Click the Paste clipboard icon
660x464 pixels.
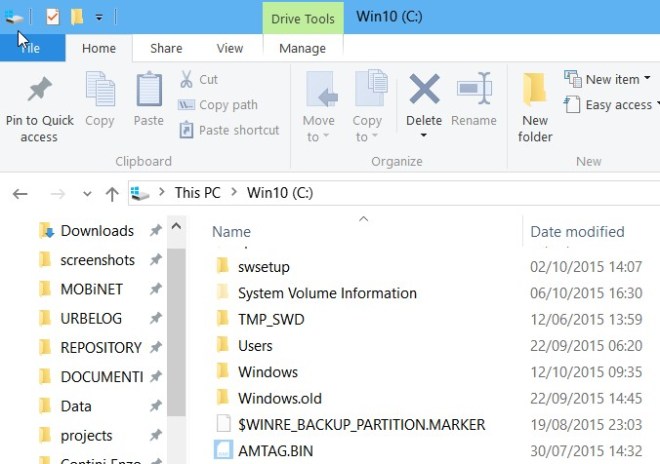tap(149, 89)
